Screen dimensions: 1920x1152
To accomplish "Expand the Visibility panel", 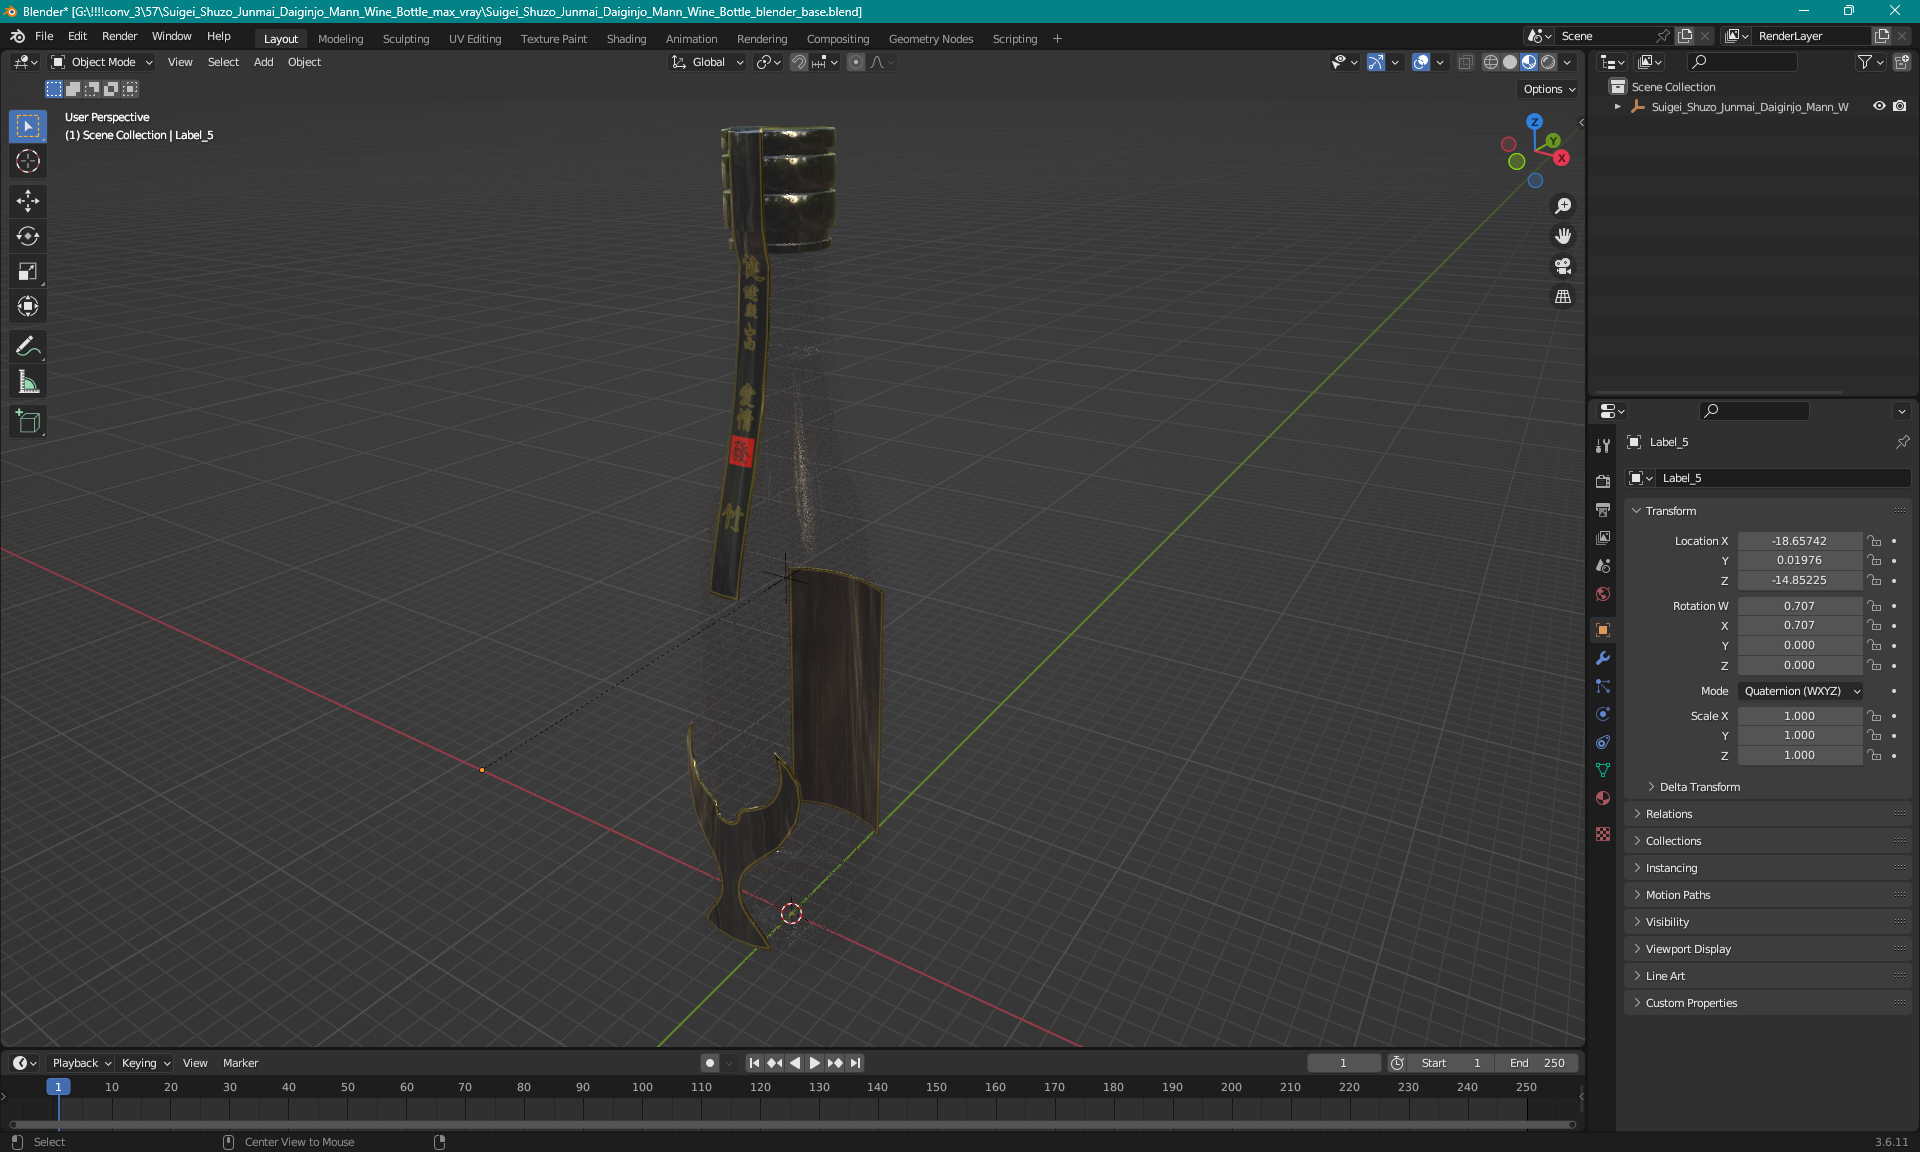I will 1667,922.
